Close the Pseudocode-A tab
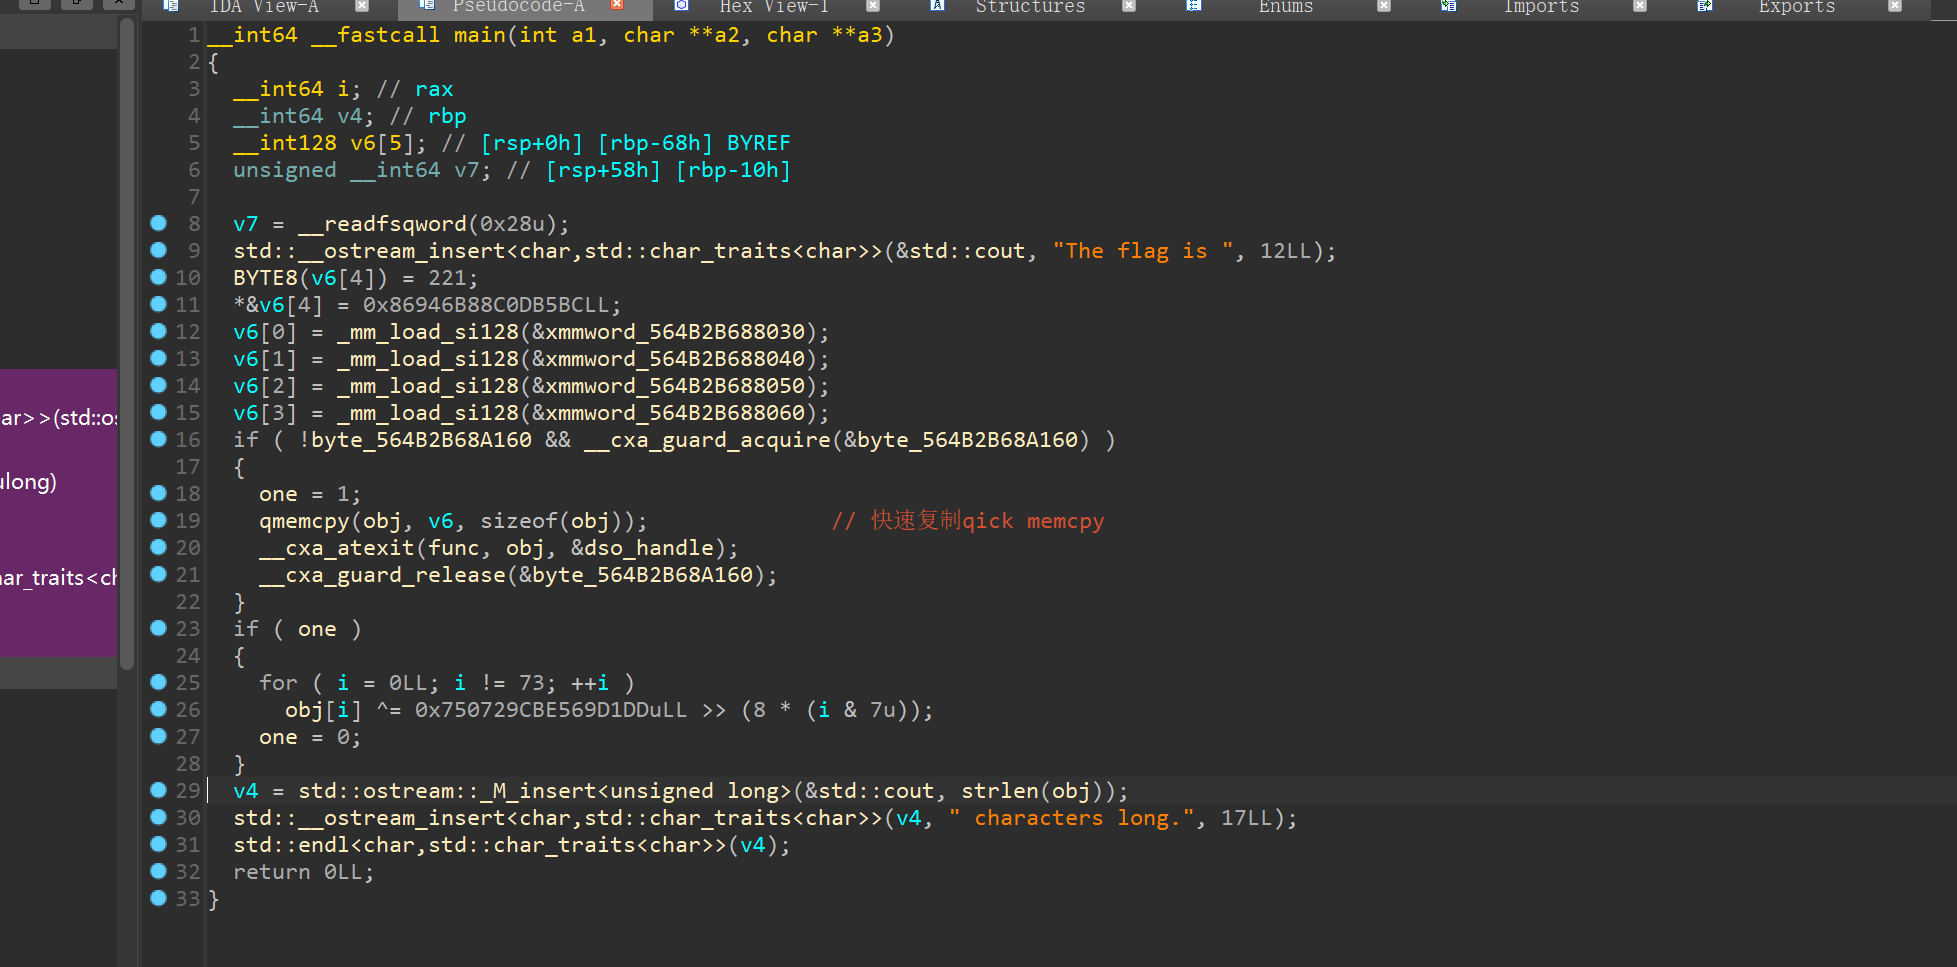Viewport: 1957px width, 967px height. [x=617, y=6]
